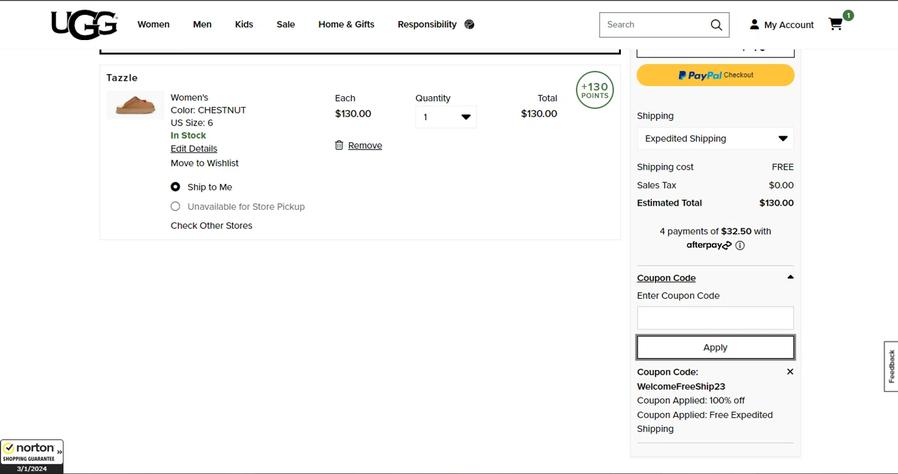Open the Quantity dropdown
Image resolution: width=898 pixels, height=474 pixels.
(446, 117)
